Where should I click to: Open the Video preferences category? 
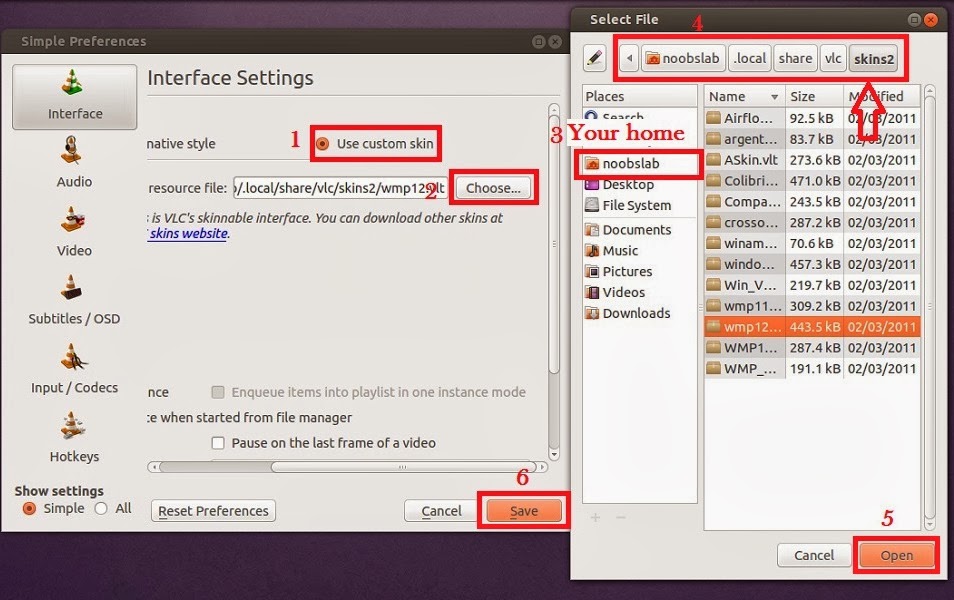[x=74, y=231]
